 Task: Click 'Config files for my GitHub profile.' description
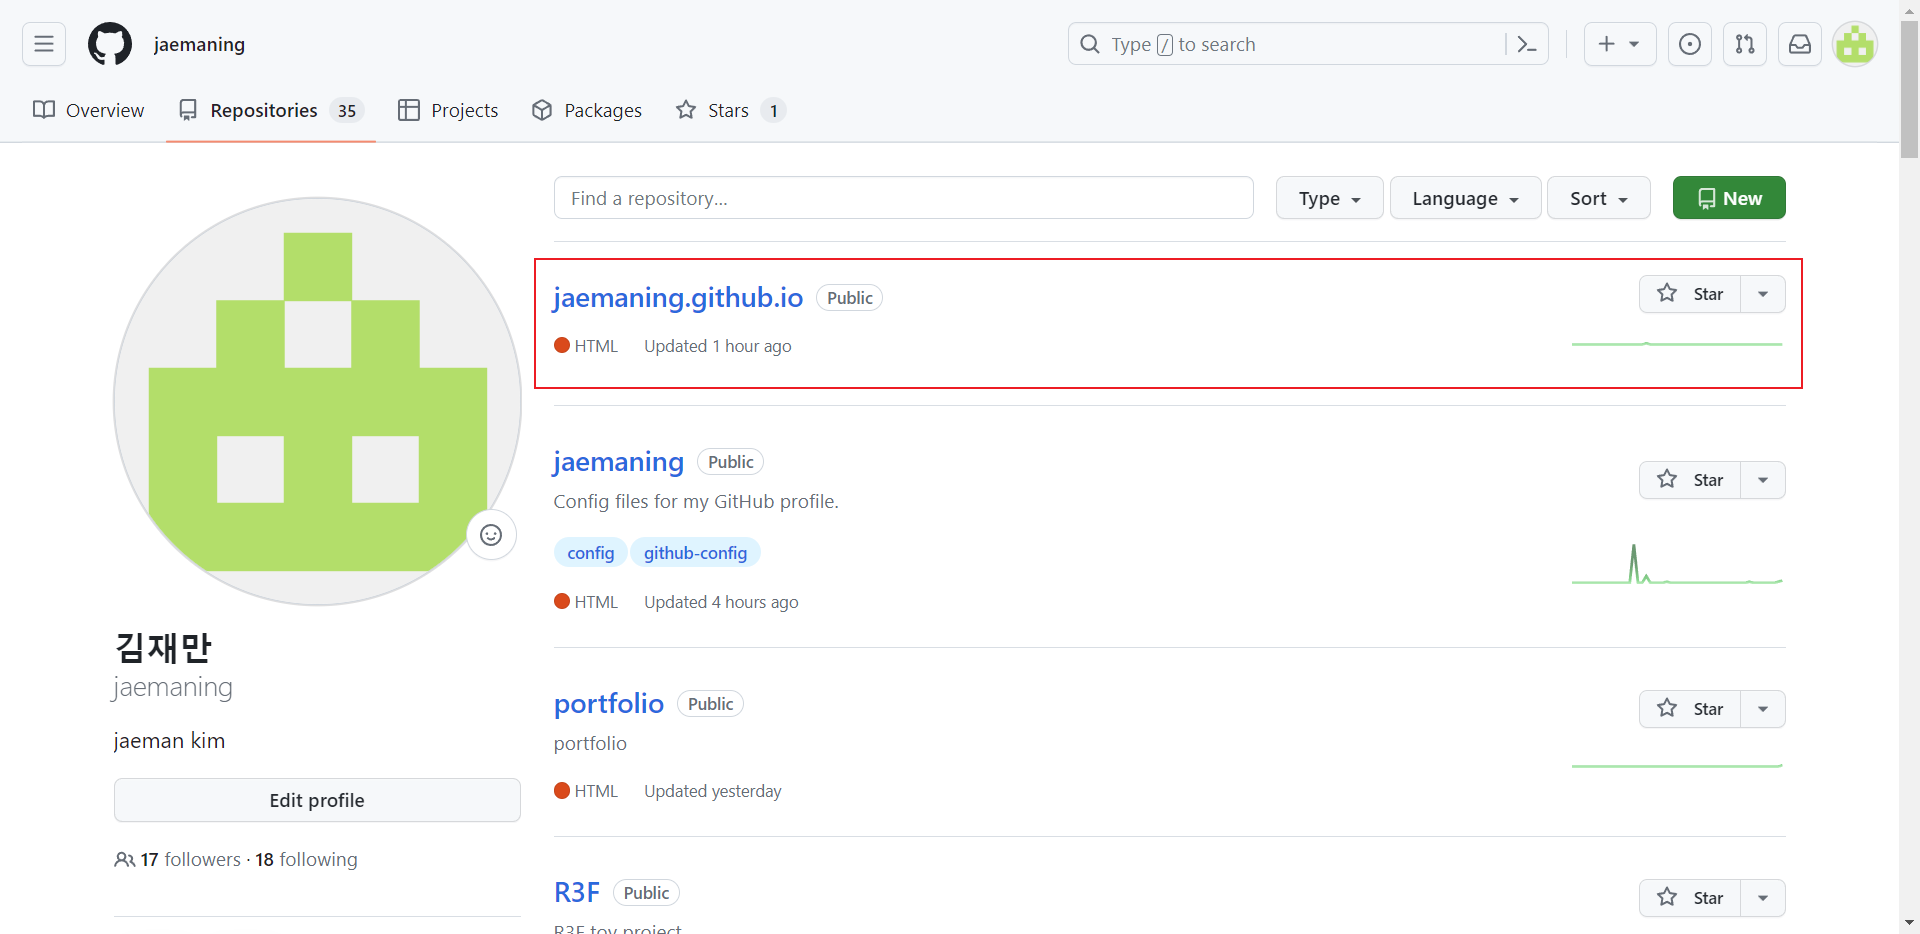[696, 501]
